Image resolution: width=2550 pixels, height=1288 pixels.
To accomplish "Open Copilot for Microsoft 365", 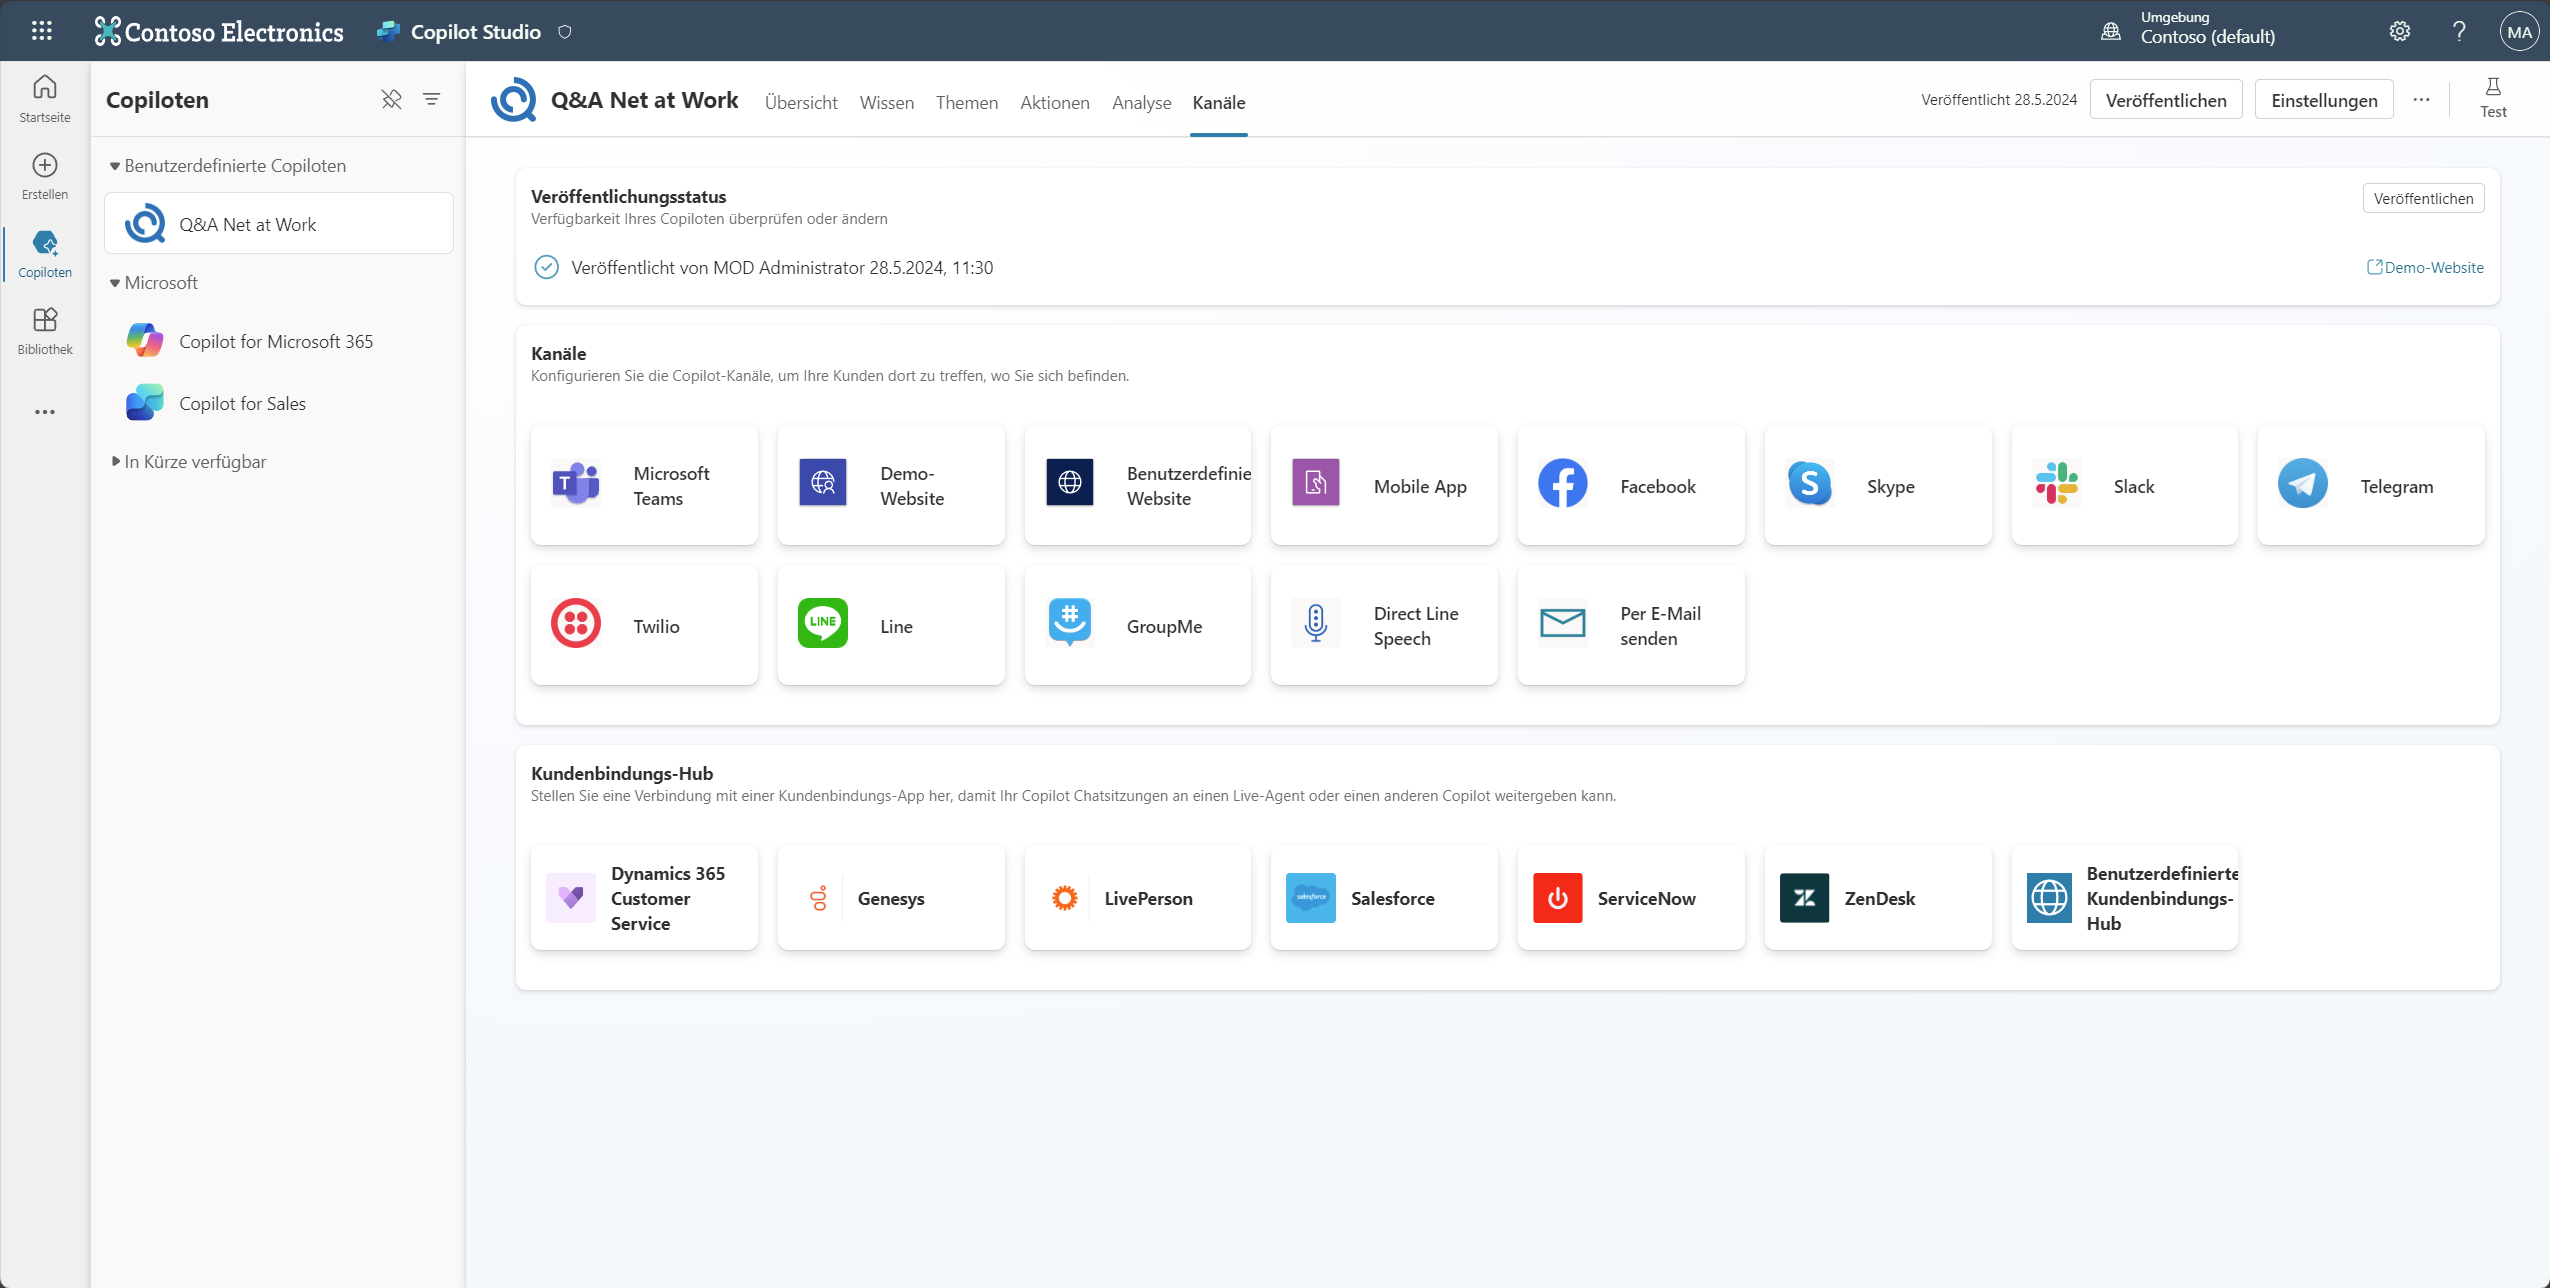I will tap(279, 341).
